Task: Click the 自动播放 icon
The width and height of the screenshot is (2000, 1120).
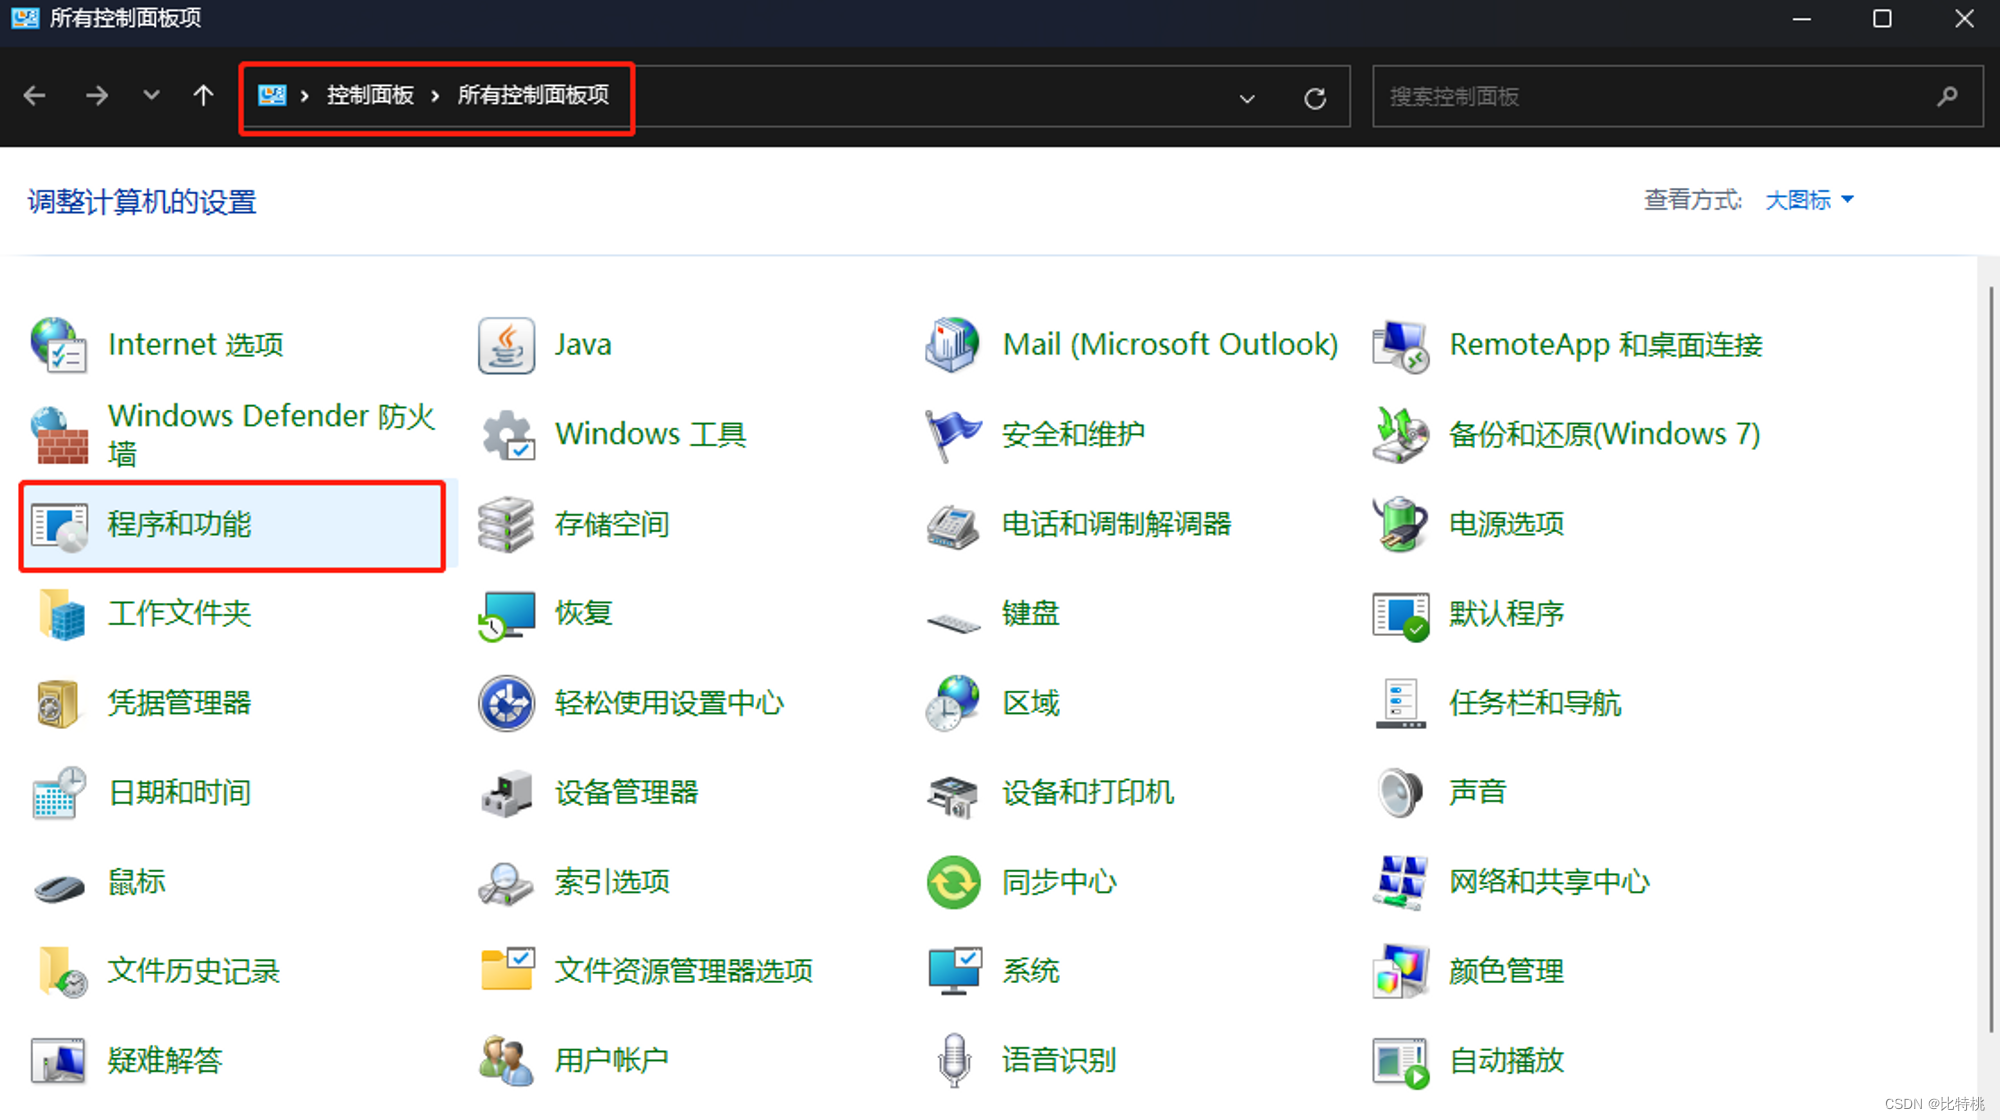Action: (1400, 1062)
